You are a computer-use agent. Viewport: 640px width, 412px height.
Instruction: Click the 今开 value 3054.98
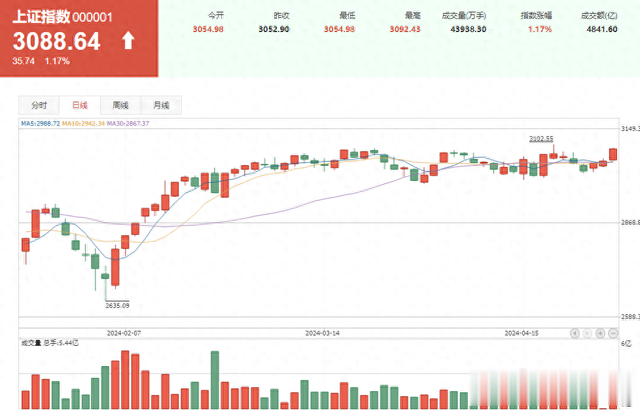point(208,29)
